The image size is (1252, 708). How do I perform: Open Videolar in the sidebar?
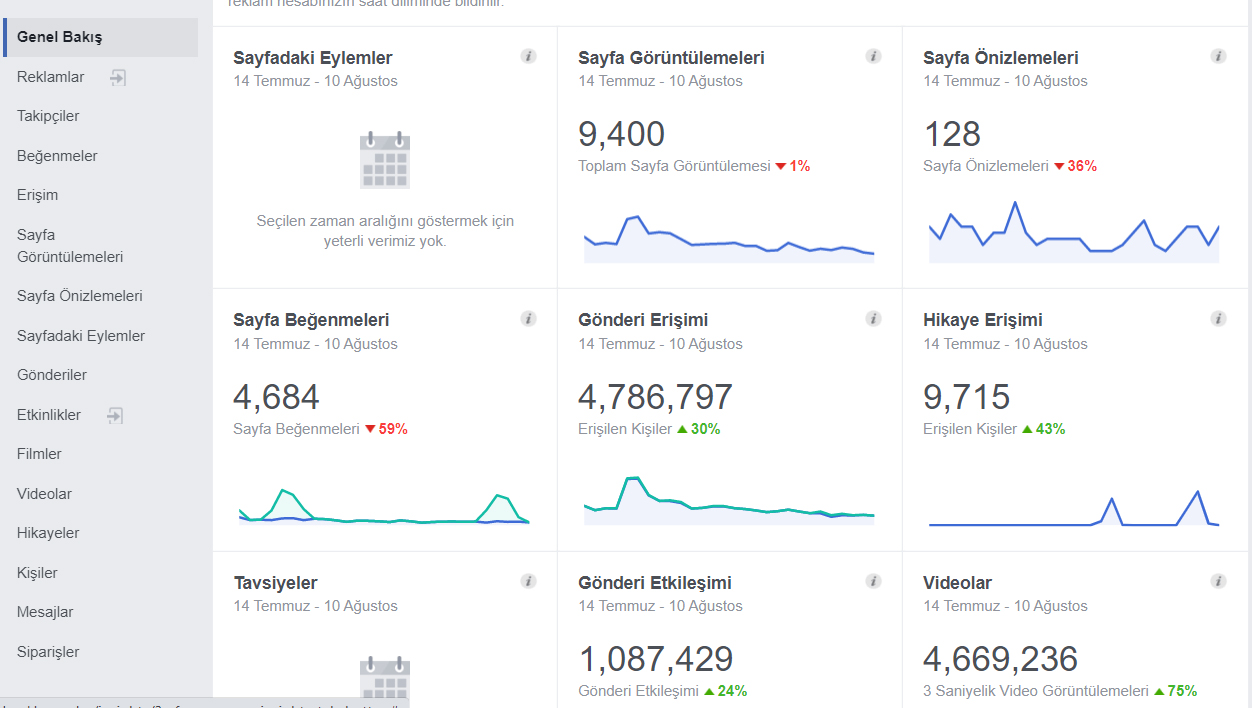44,494
